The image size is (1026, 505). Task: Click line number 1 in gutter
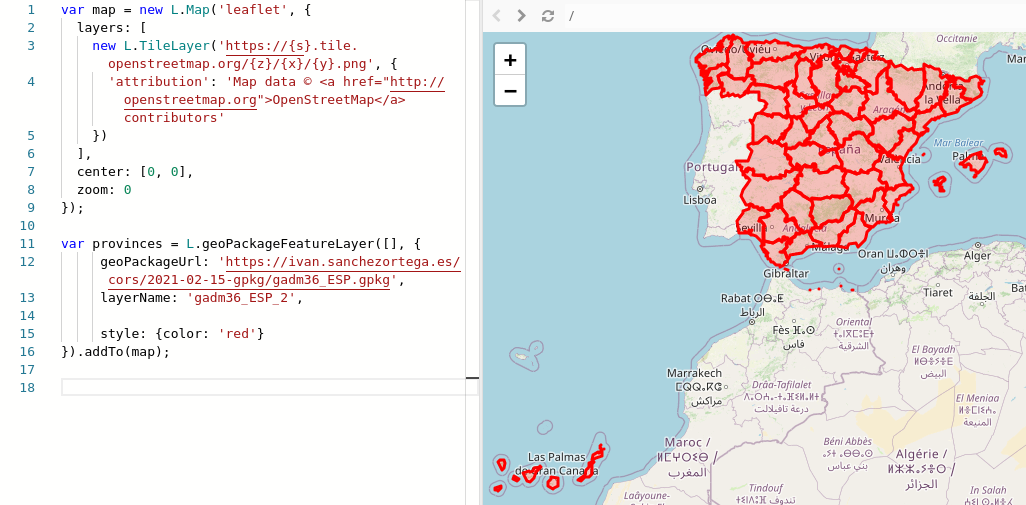point(31,10)
